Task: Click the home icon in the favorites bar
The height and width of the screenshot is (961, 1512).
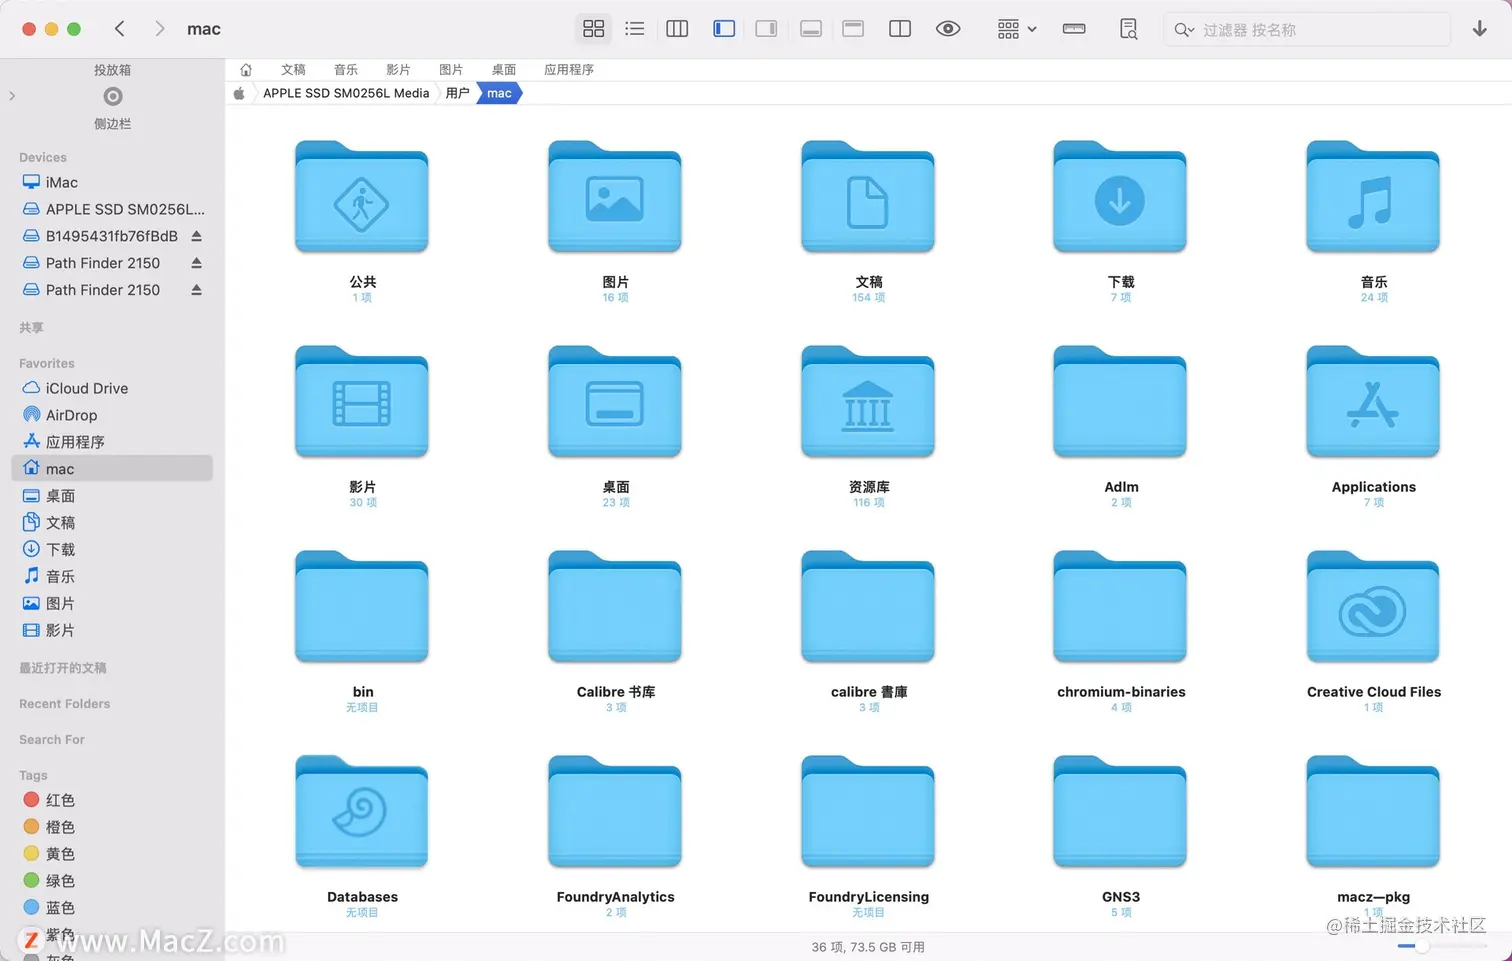Action: point(246,70)
